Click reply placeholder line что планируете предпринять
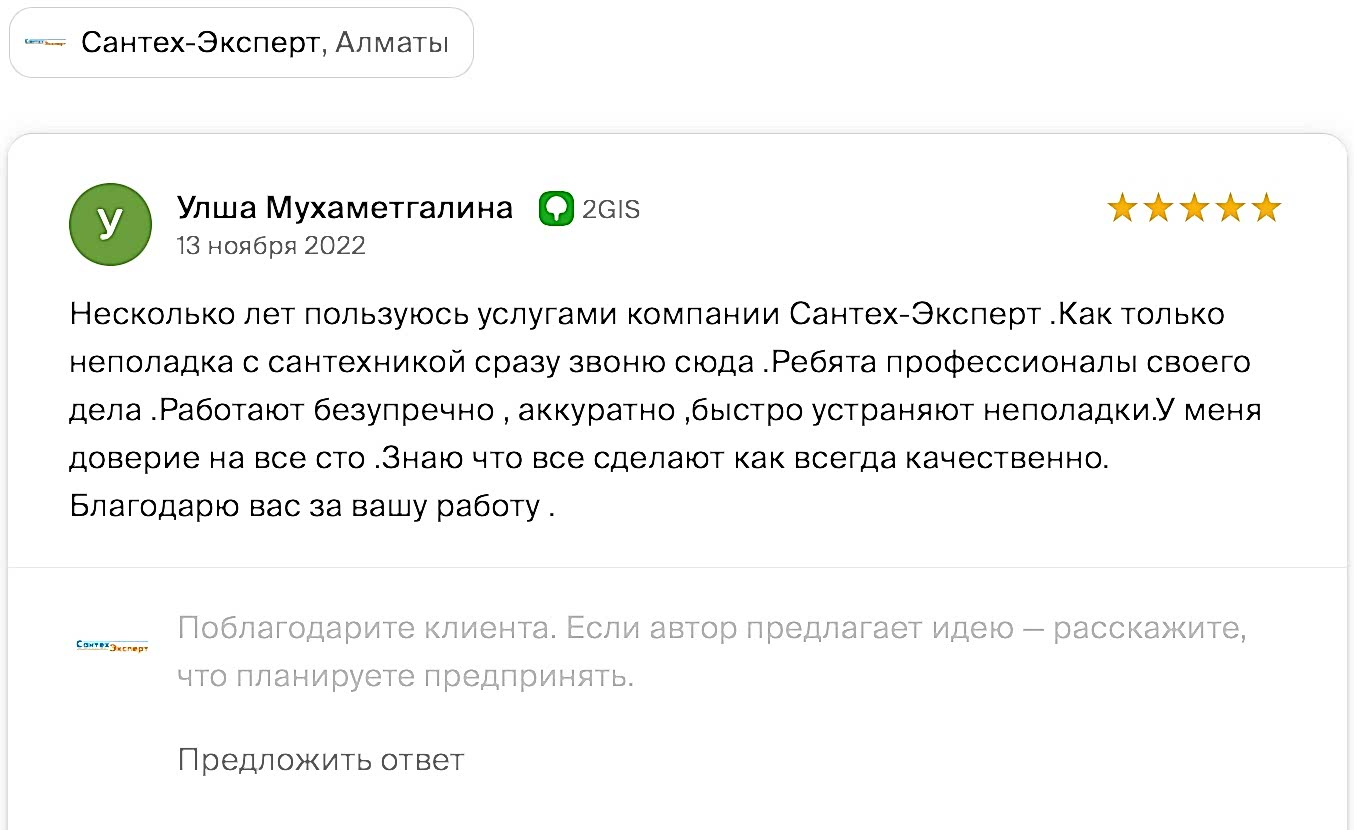The image size is (1354, 830). coord(406,677)
